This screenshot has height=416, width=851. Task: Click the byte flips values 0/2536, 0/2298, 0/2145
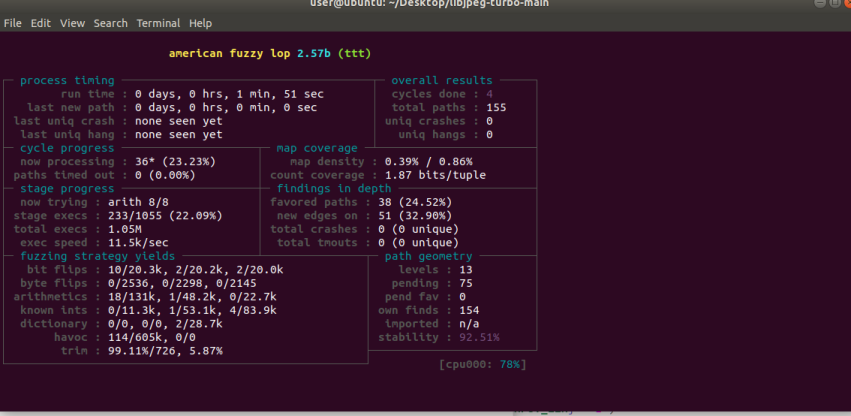pos(182,283)
